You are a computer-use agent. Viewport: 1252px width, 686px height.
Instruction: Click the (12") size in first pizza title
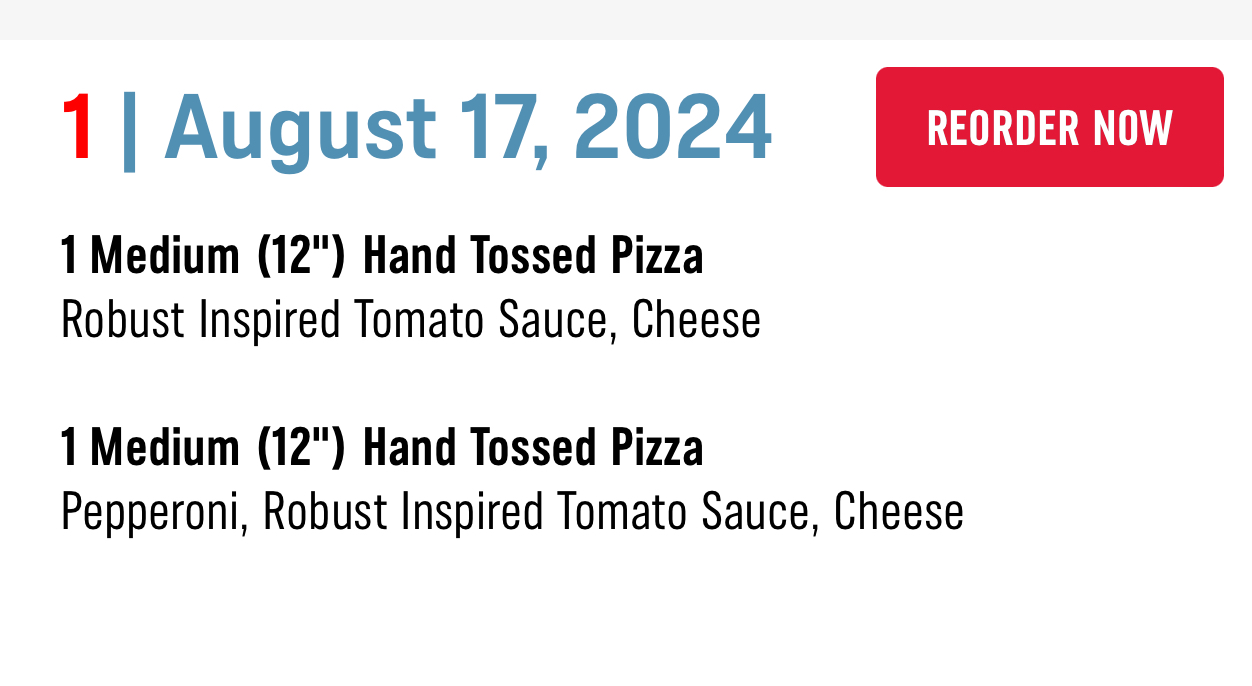point(301,257)
